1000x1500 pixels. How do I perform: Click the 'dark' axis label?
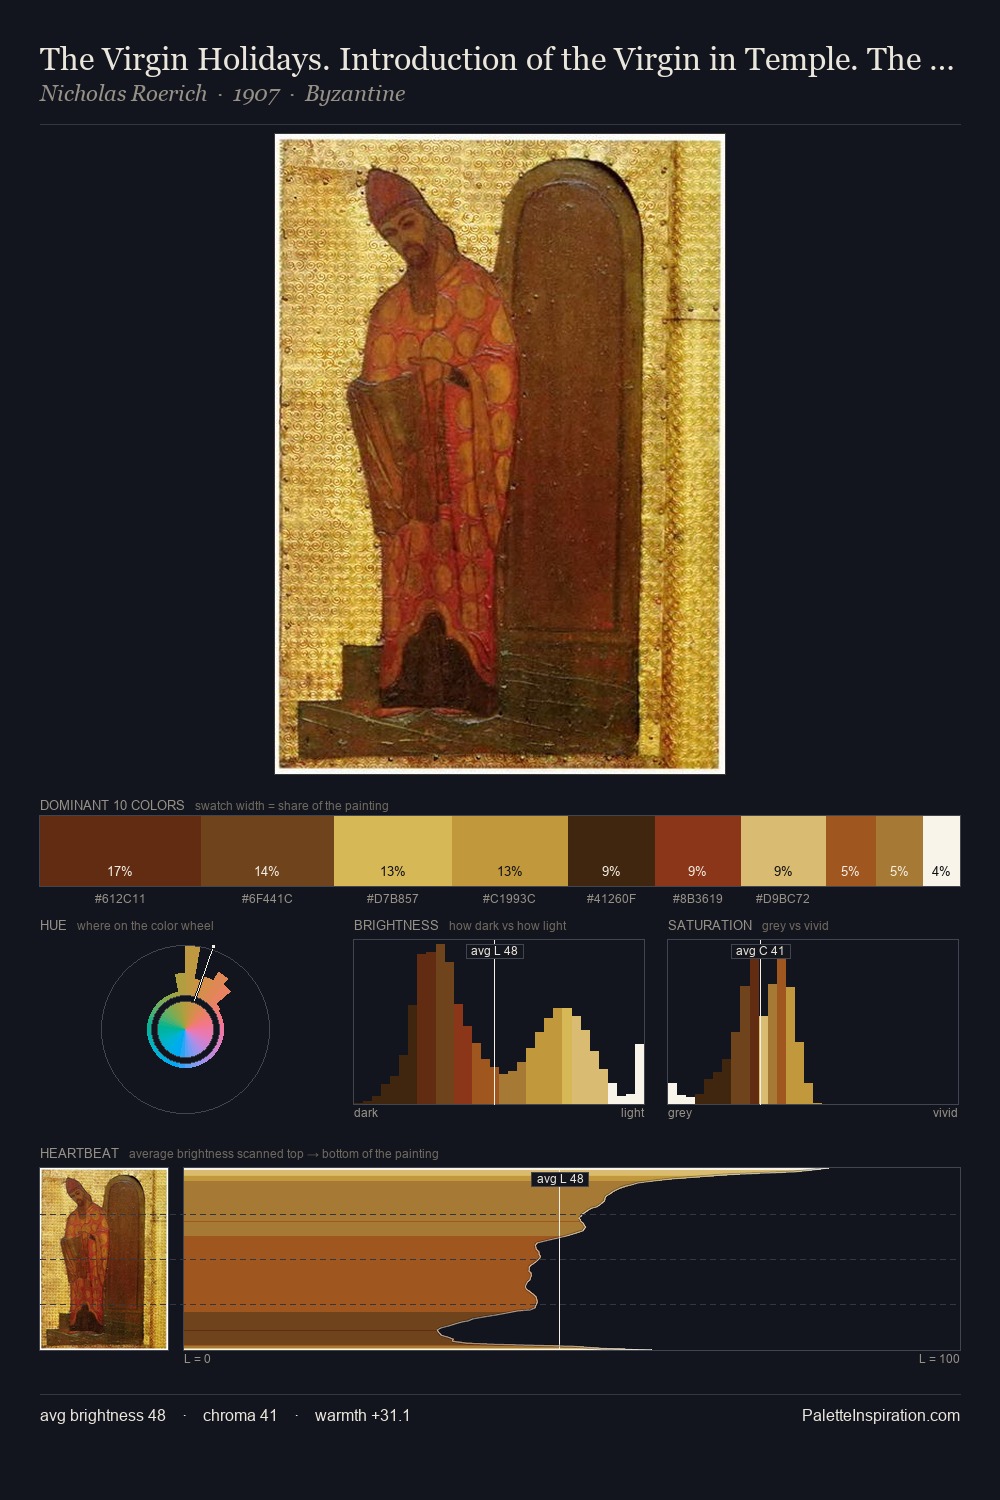[x=366, y=1113]
